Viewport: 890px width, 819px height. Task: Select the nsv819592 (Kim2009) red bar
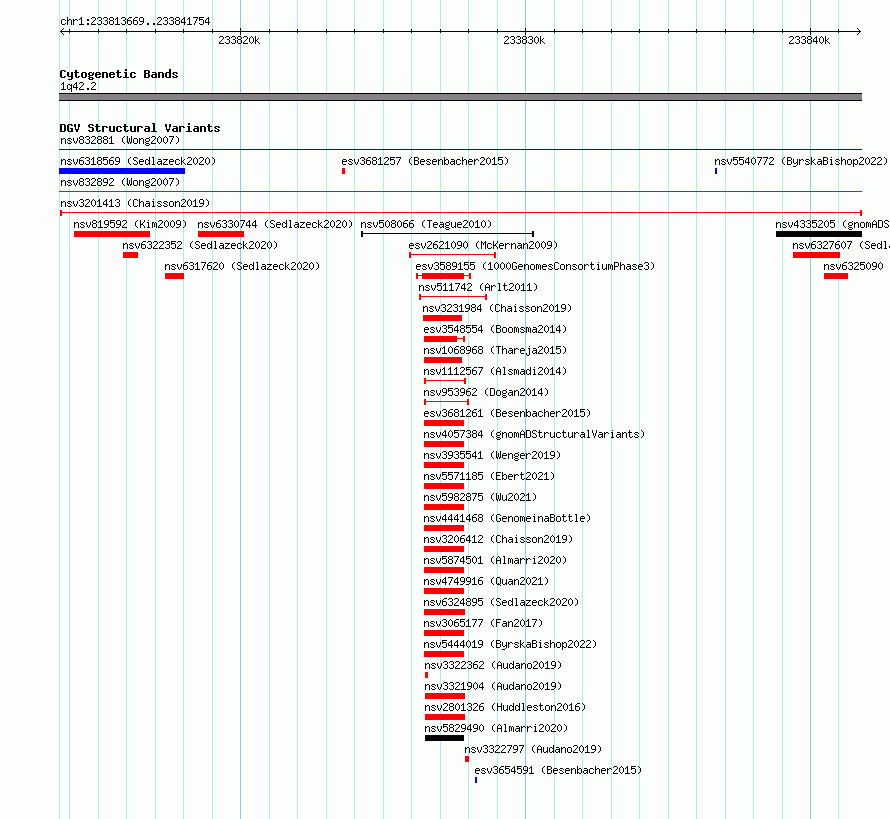tap(112, 234)
